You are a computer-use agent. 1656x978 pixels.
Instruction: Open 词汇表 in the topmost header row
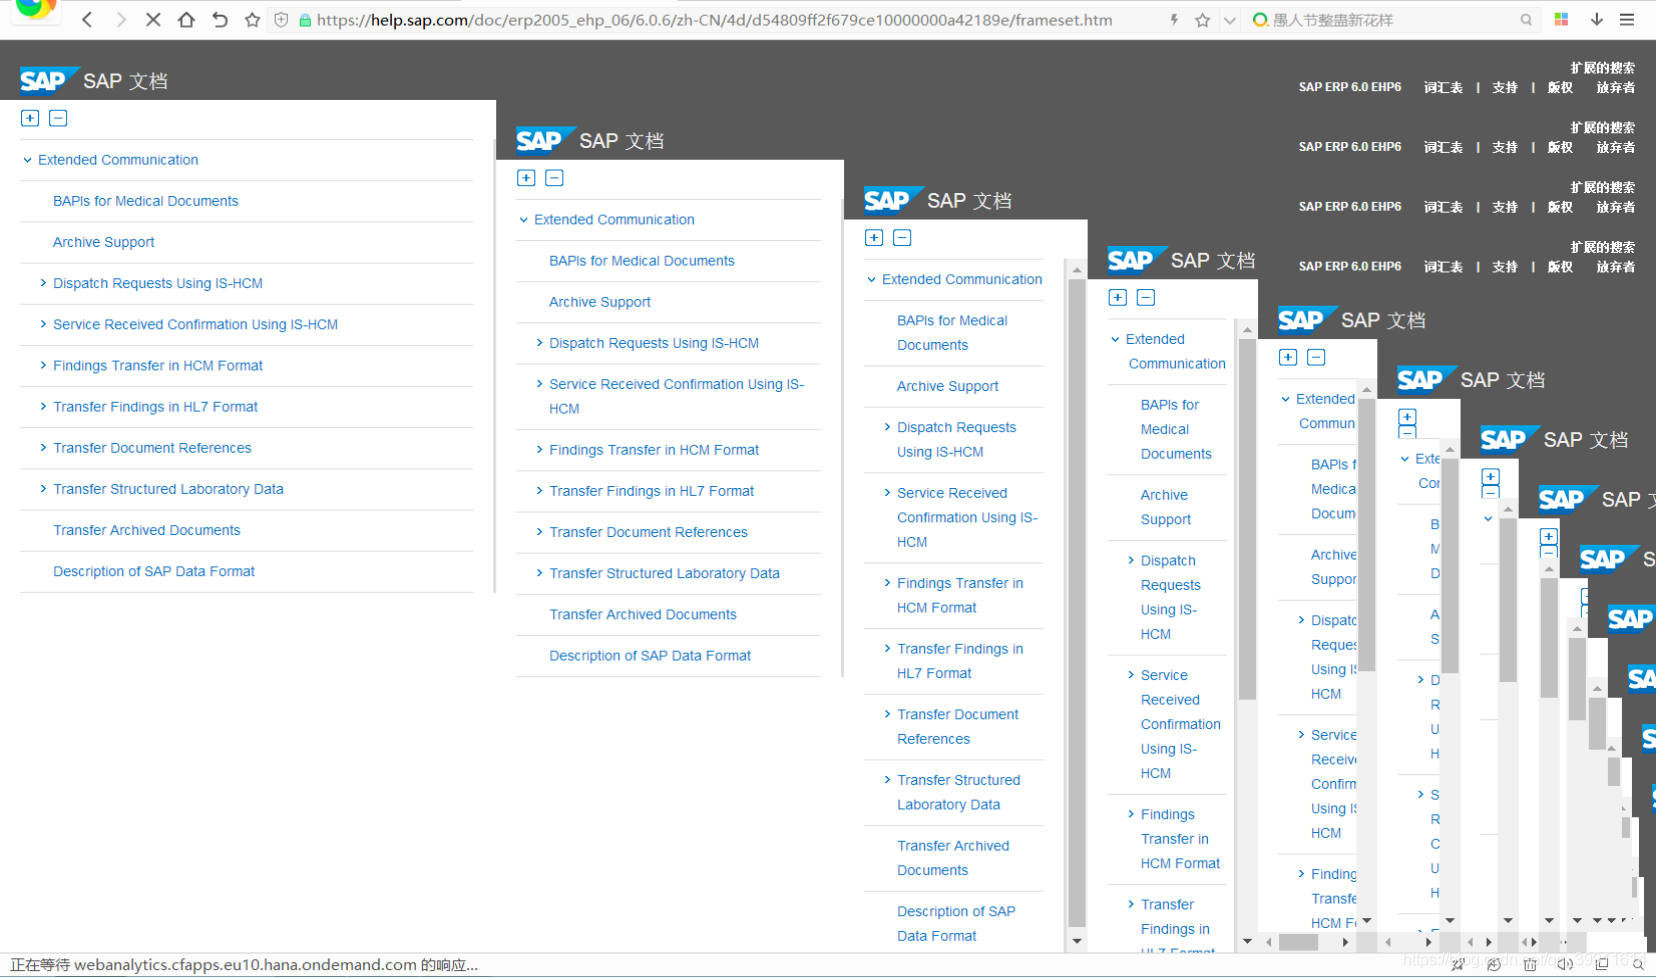(x=1443, y=87)
